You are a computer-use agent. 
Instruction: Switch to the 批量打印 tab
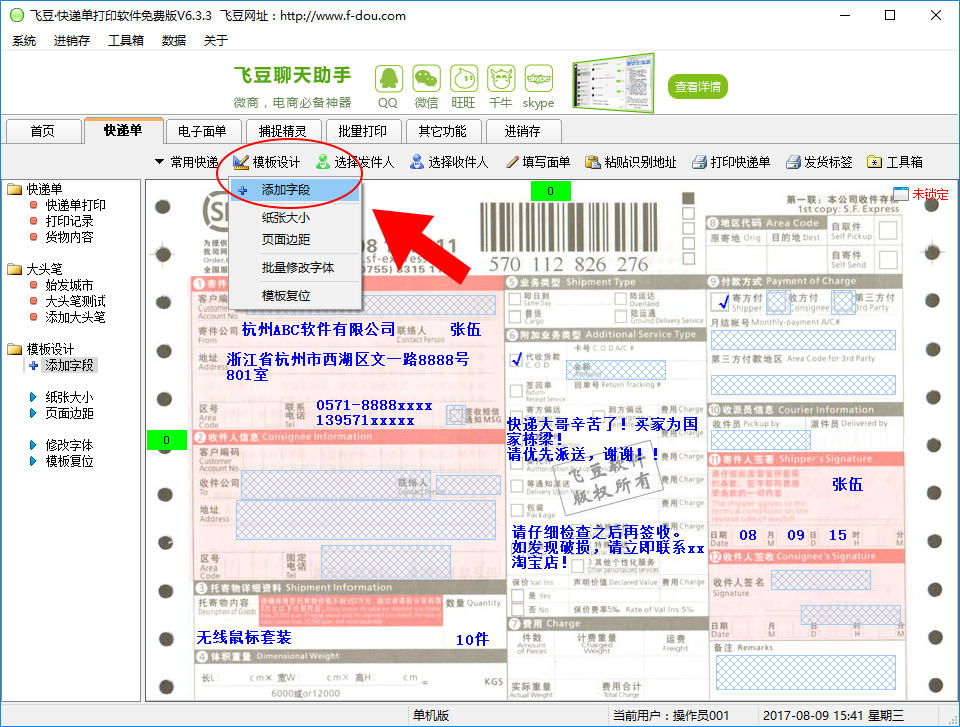point(362,131)
